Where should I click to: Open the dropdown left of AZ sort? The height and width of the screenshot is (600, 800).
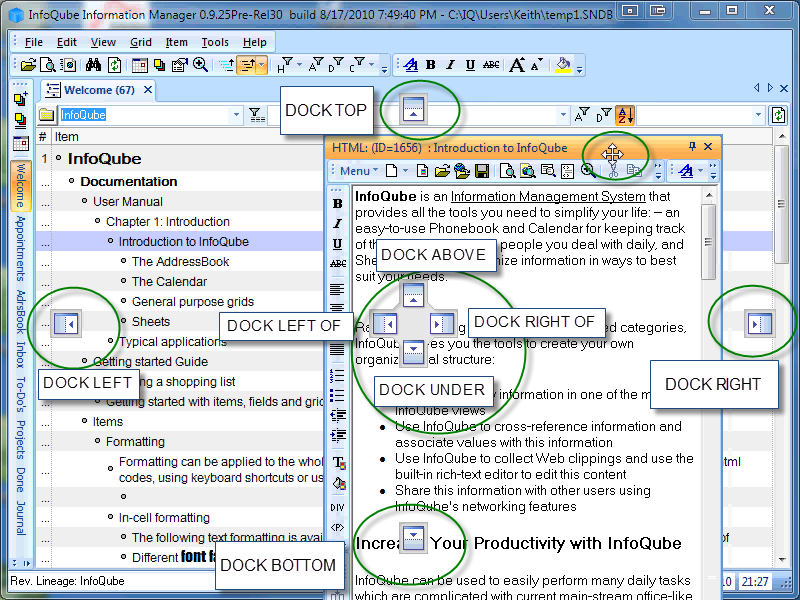pos(563,115)
